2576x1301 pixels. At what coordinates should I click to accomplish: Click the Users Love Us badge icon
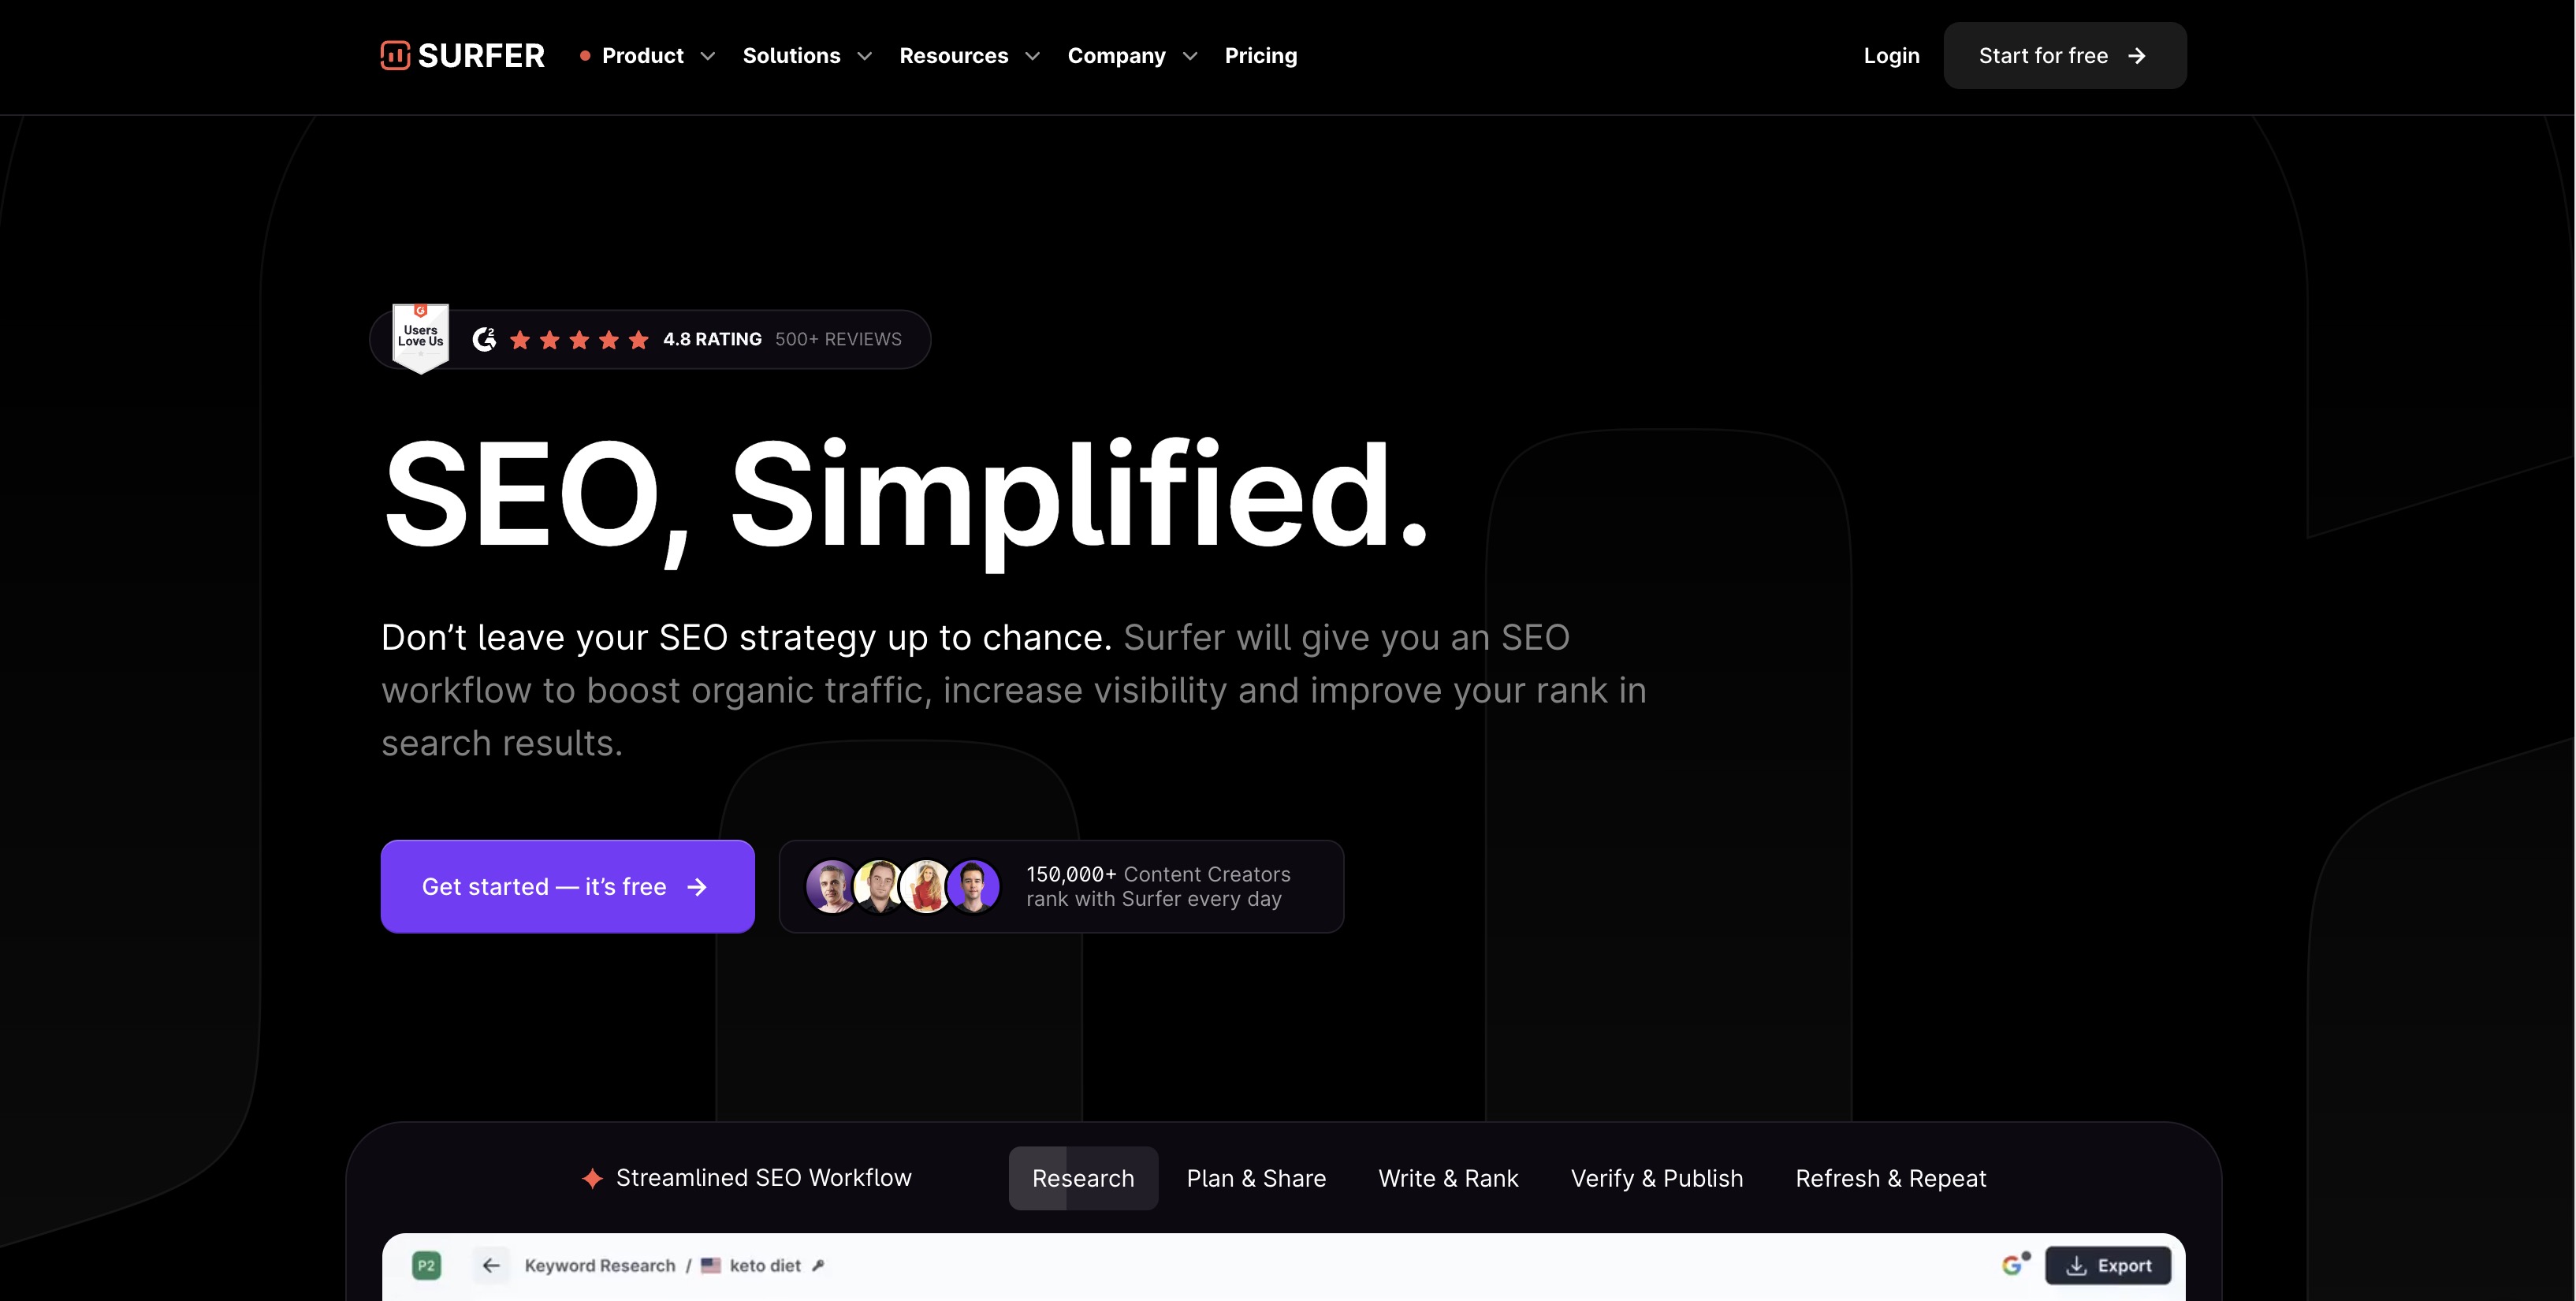coord(419,337)
